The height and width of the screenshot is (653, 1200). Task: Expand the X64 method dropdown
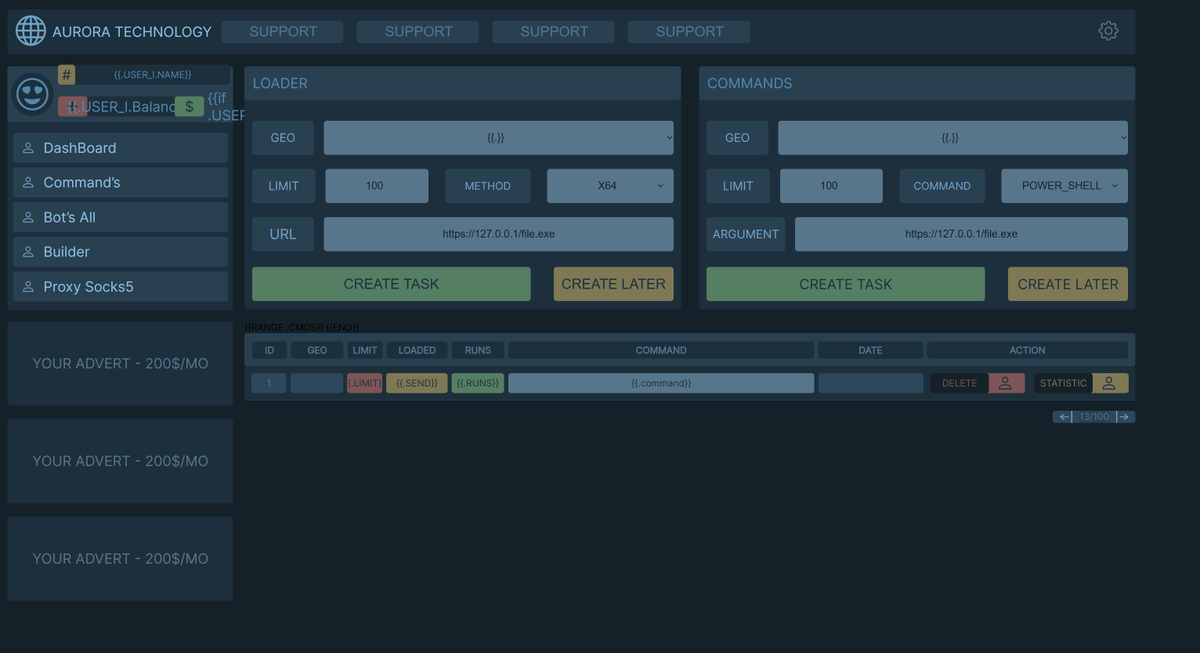click(x=610, y=186)
